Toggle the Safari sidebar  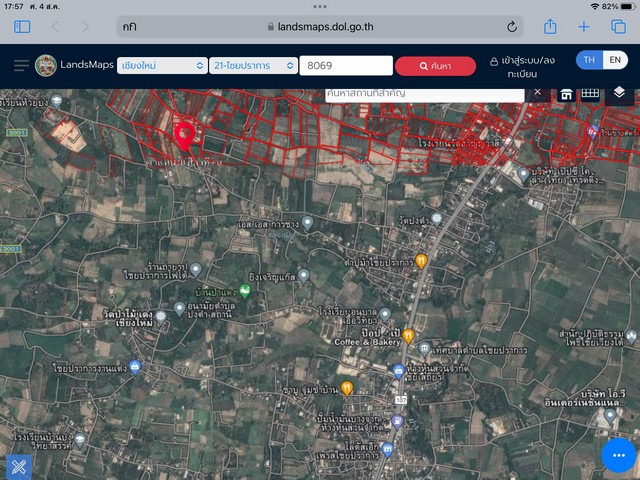coord(22,27)
